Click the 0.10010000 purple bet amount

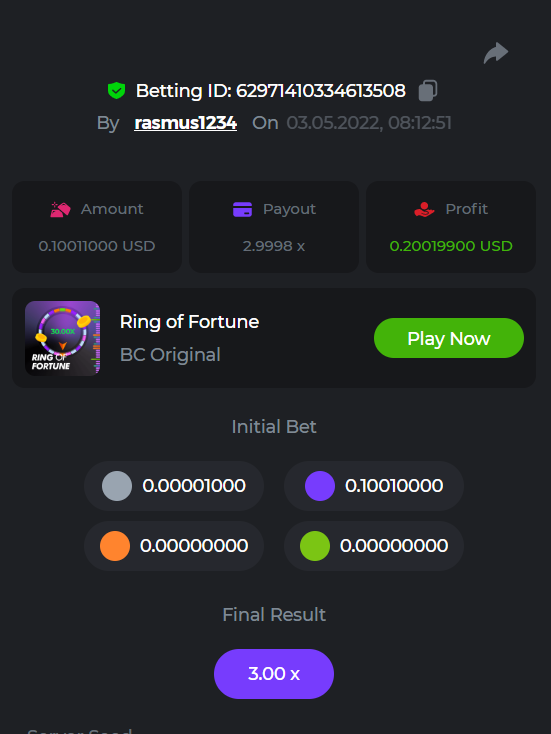tap(394, 486)
